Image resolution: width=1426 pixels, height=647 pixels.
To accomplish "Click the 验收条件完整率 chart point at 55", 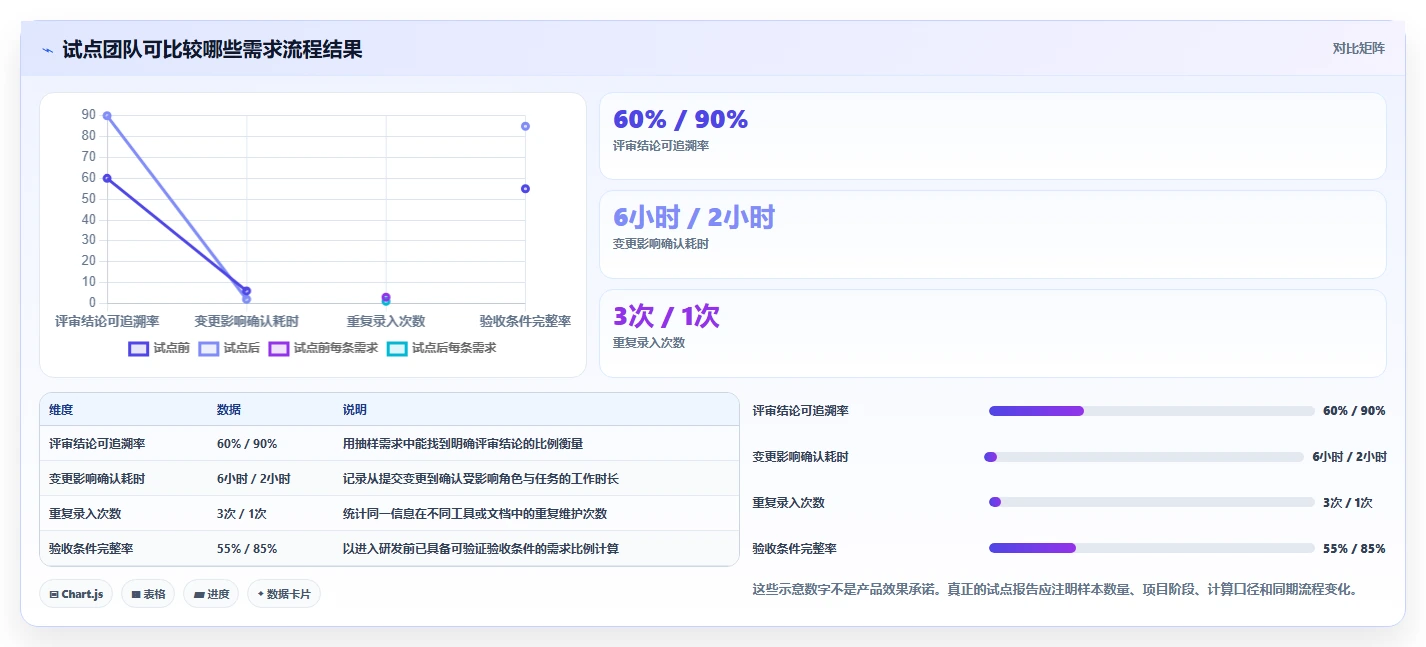I will [525, 189].
